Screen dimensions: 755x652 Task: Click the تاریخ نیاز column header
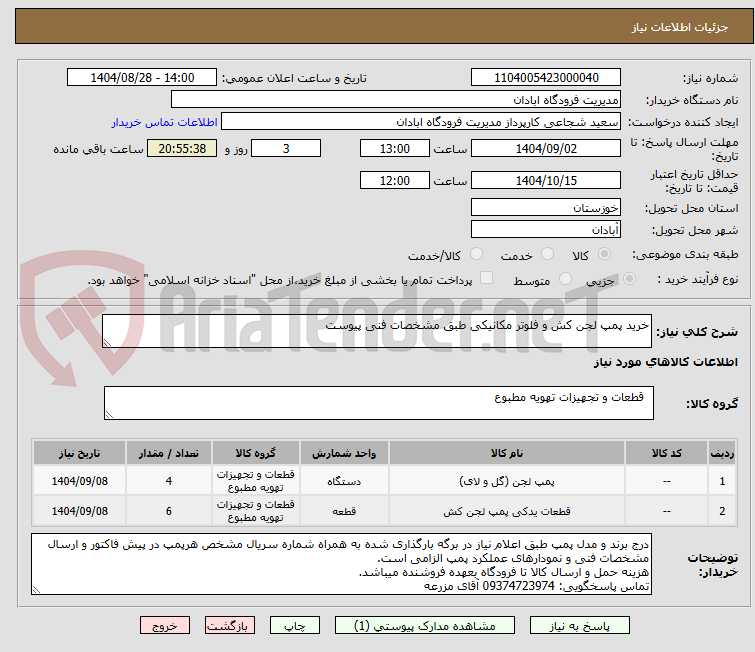[79, 453]
